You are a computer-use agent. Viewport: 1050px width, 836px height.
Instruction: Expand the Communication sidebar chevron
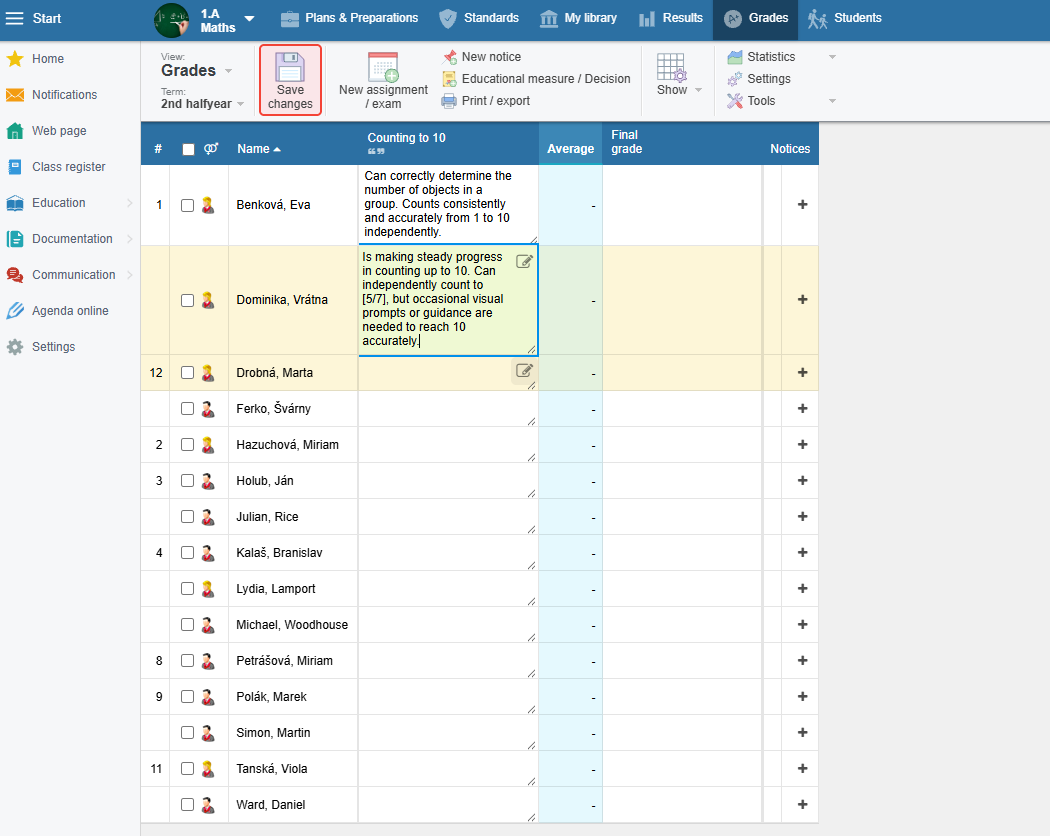pyautogui.click(x=130, y=275)
